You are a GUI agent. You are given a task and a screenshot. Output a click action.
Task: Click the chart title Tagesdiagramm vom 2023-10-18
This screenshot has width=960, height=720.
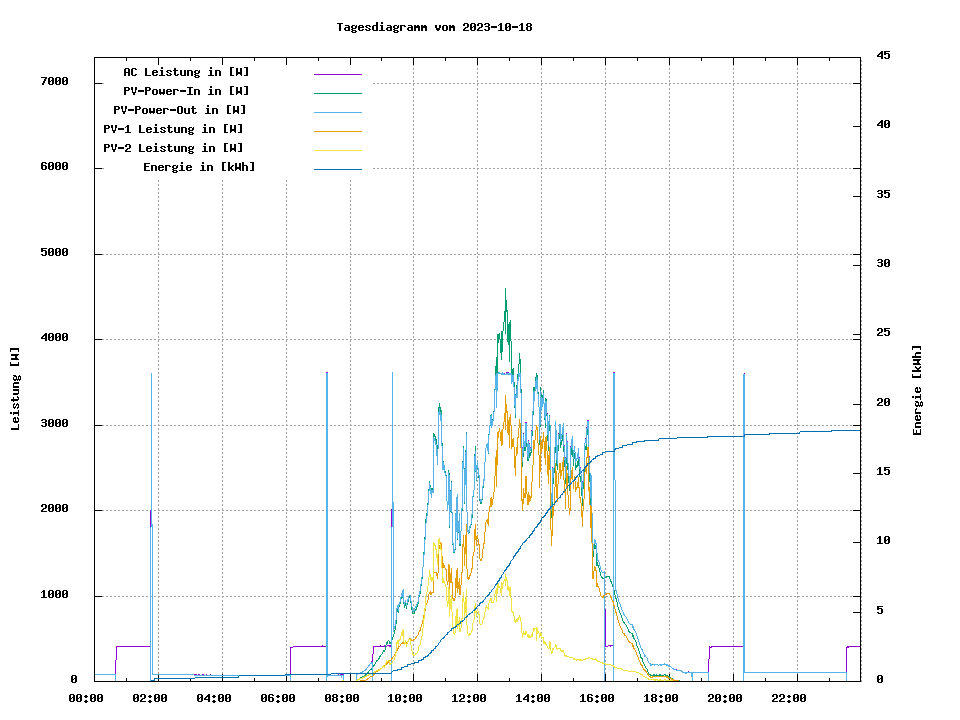434,27
